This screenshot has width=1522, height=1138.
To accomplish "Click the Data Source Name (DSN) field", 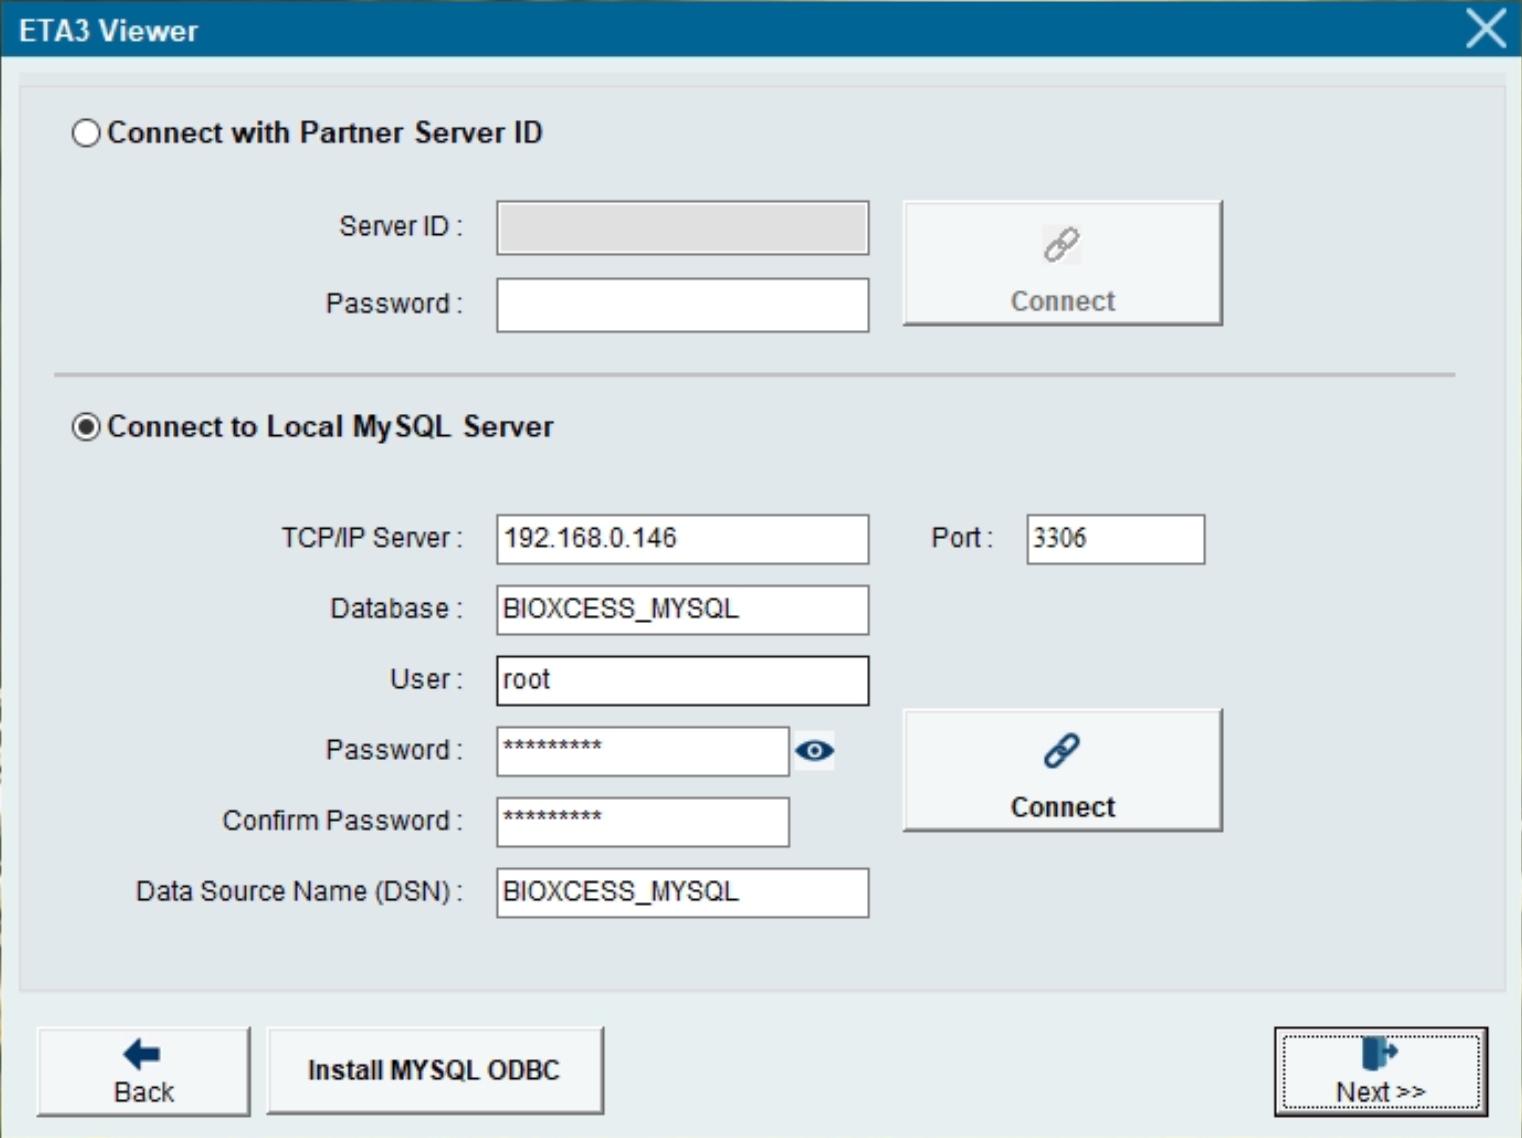I will click(x=682, y=892).
